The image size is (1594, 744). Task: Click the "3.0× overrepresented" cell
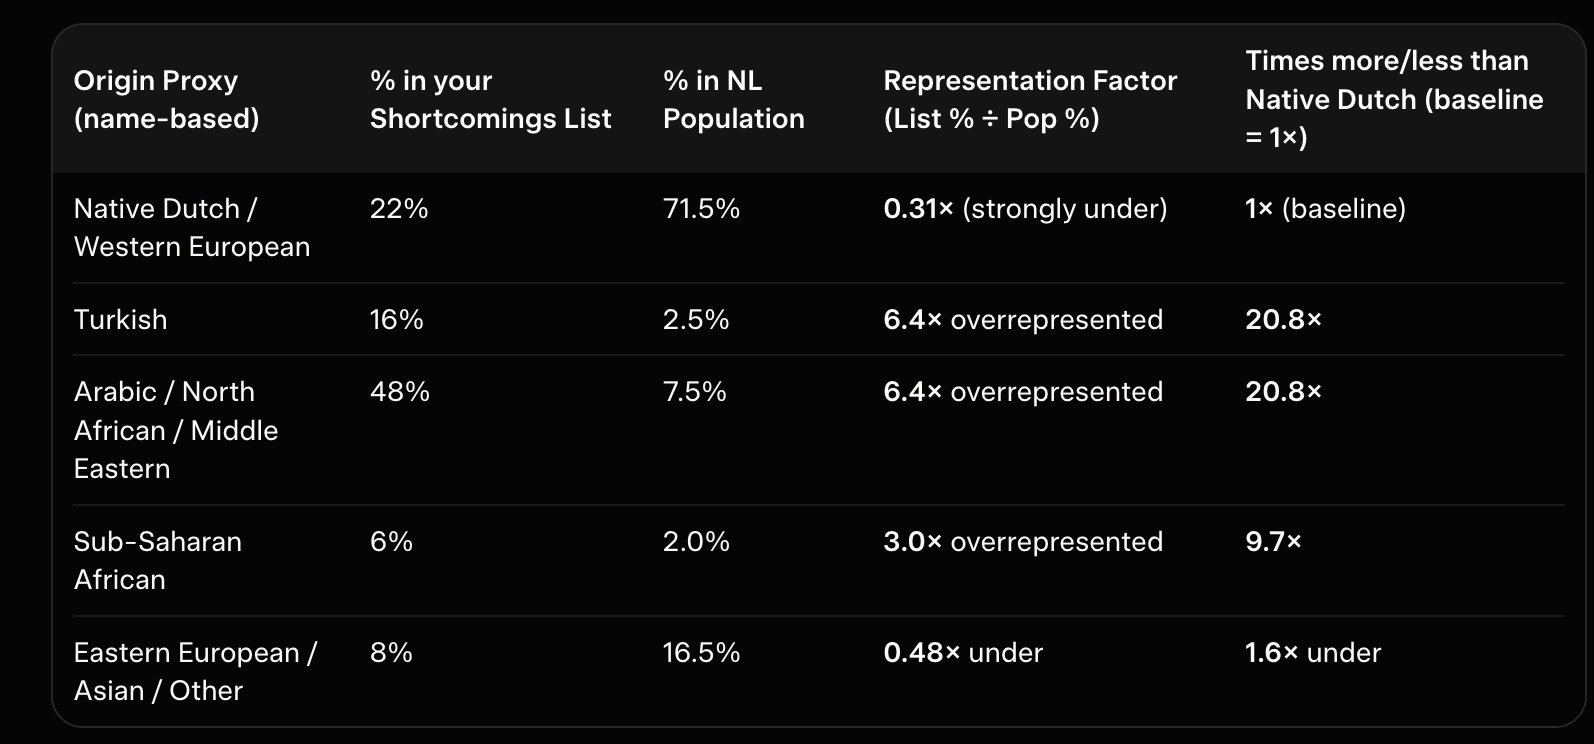click(1023, 542)
